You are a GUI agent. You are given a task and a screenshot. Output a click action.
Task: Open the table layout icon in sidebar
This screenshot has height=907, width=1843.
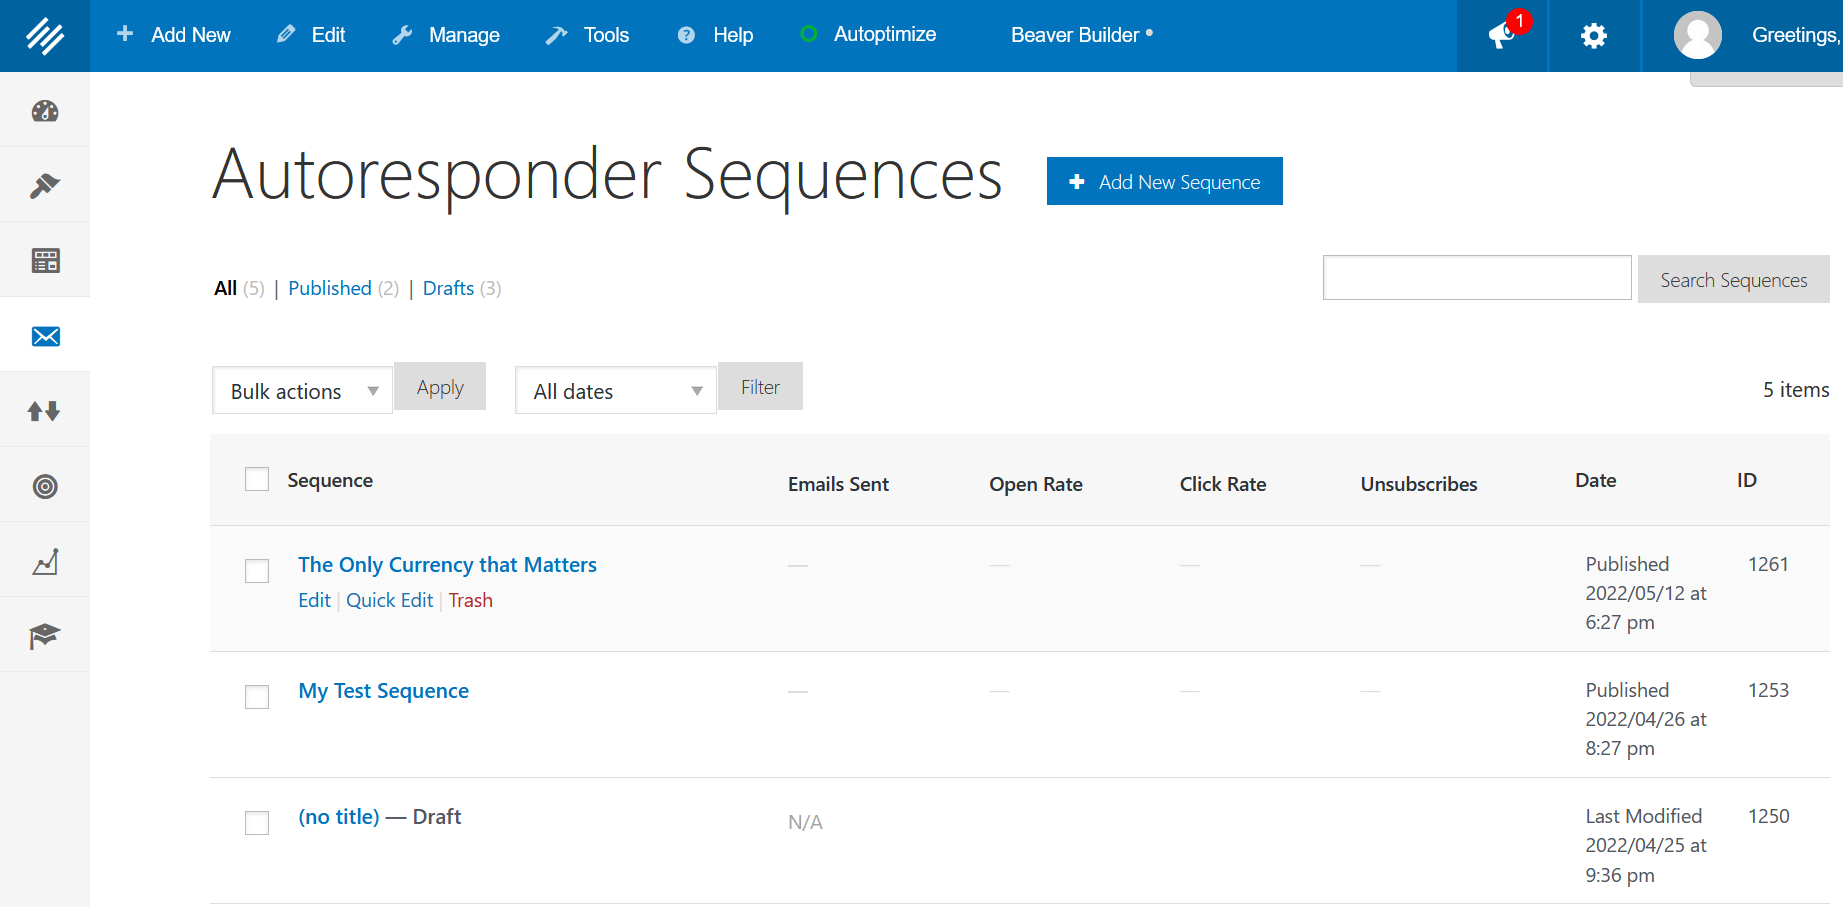click(45, 261)
